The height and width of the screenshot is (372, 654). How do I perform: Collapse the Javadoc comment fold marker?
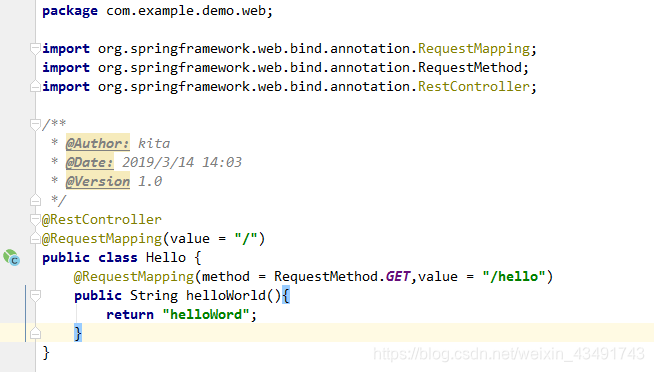pyautogui.click(x=35, y=124)
